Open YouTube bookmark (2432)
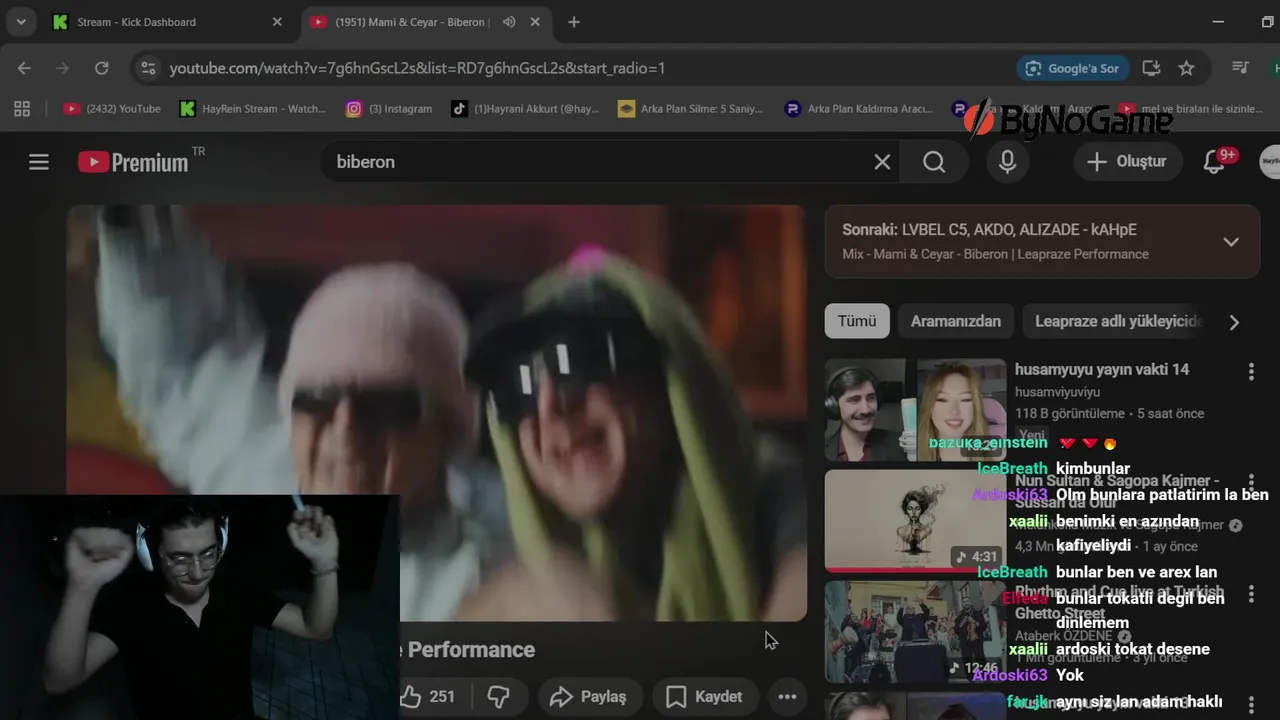Viewport: 1280px width, 720px height. (112, 108)
